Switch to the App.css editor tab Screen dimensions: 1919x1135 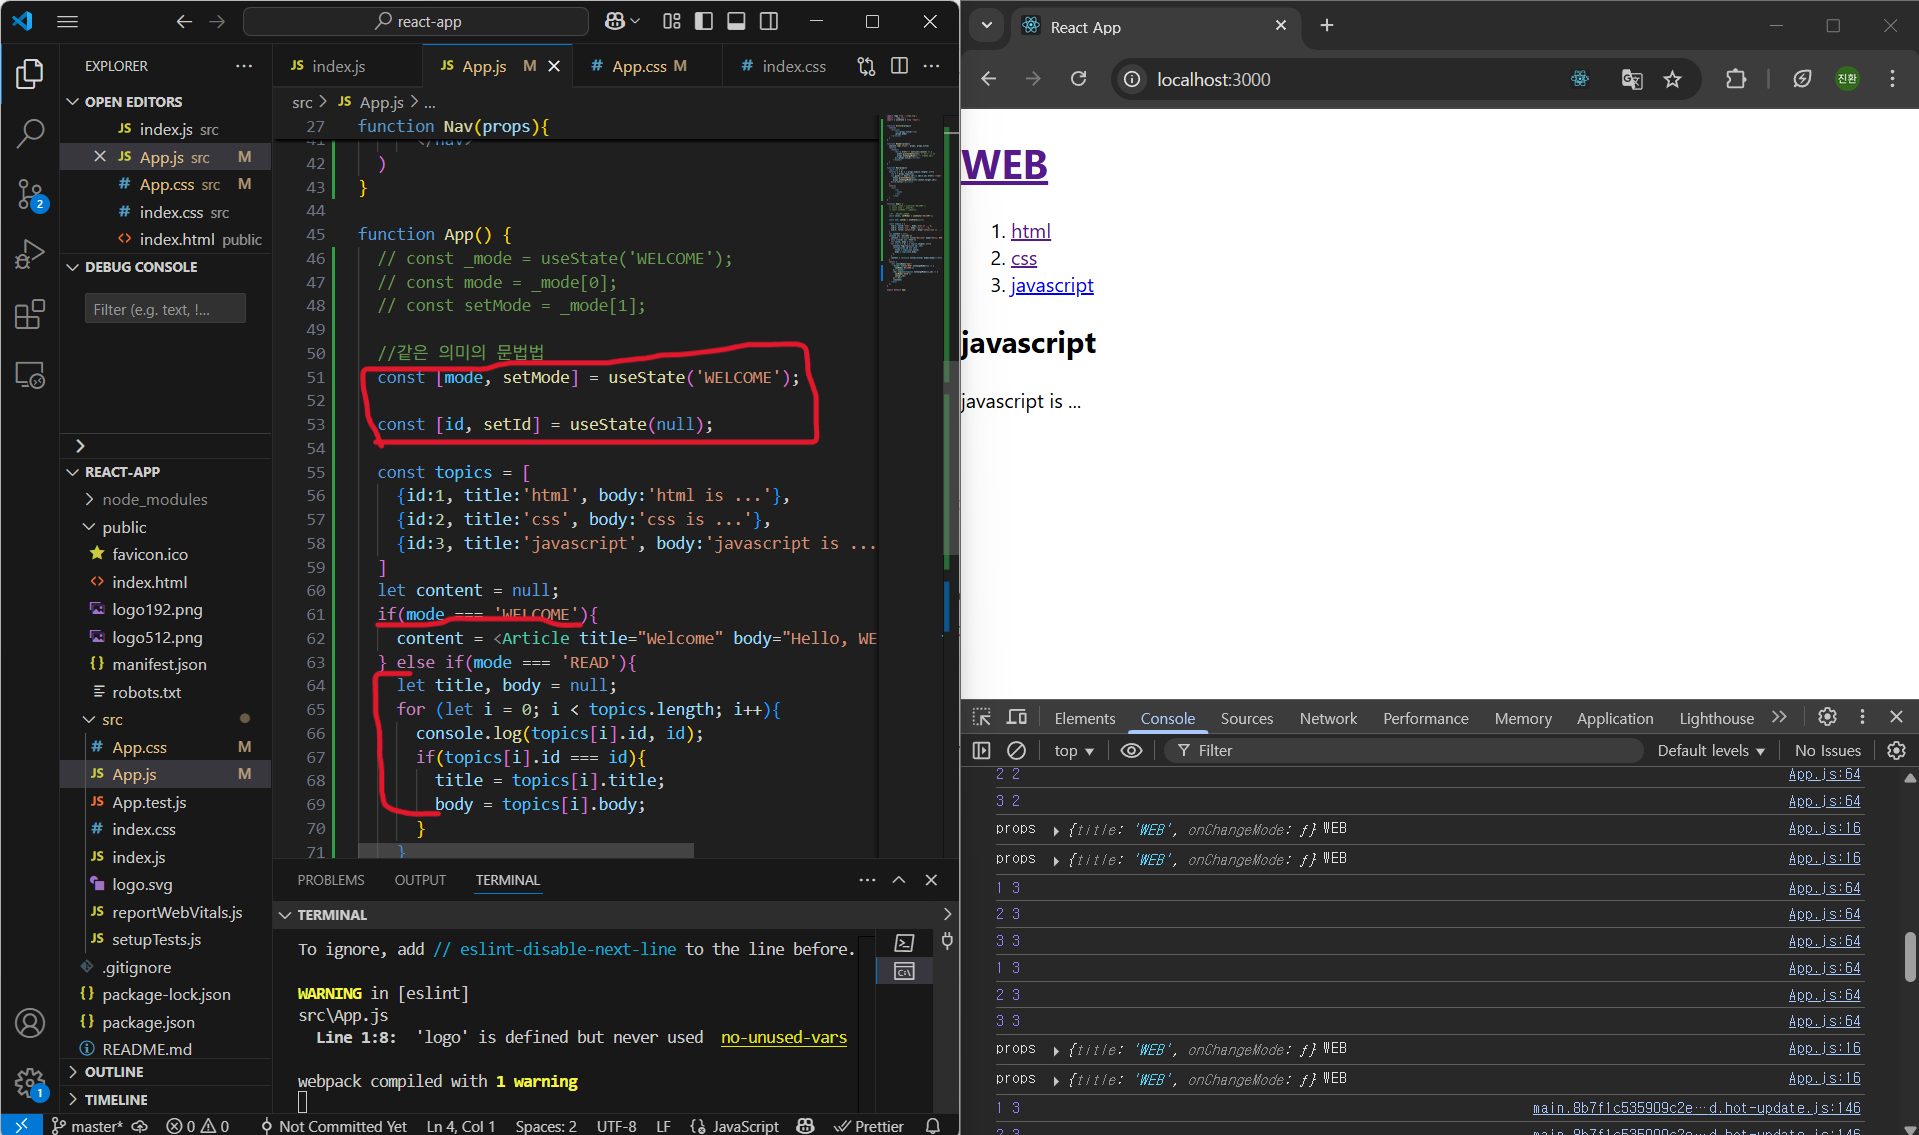639,66
